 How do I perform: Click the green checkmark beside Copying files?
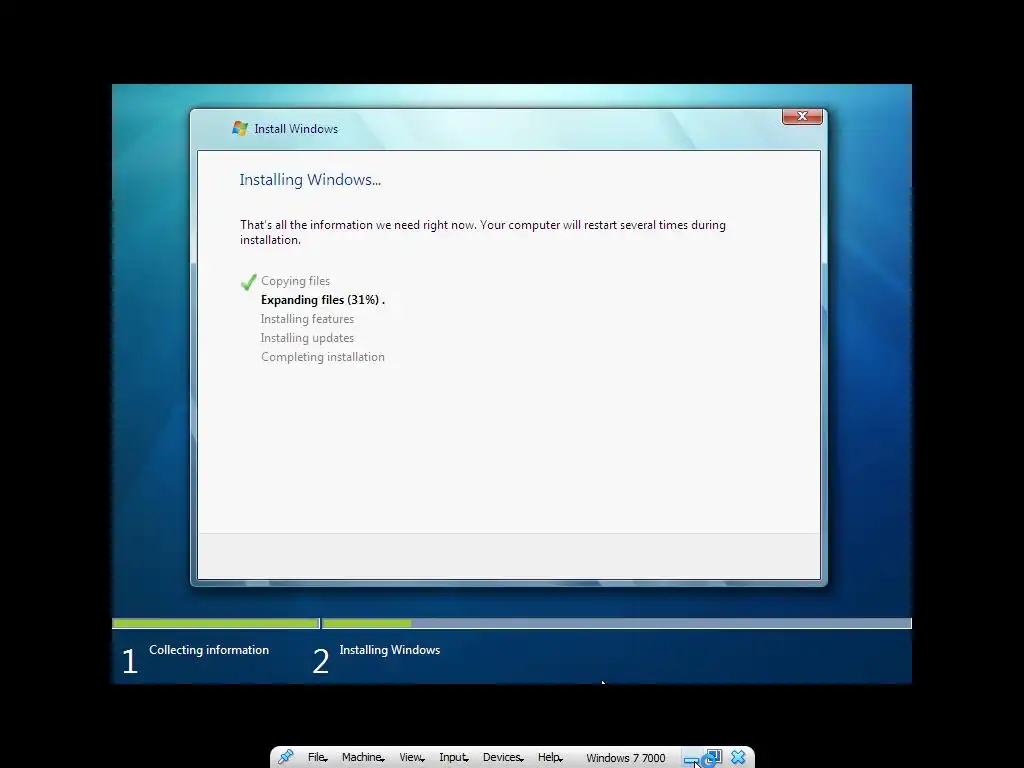248,281
